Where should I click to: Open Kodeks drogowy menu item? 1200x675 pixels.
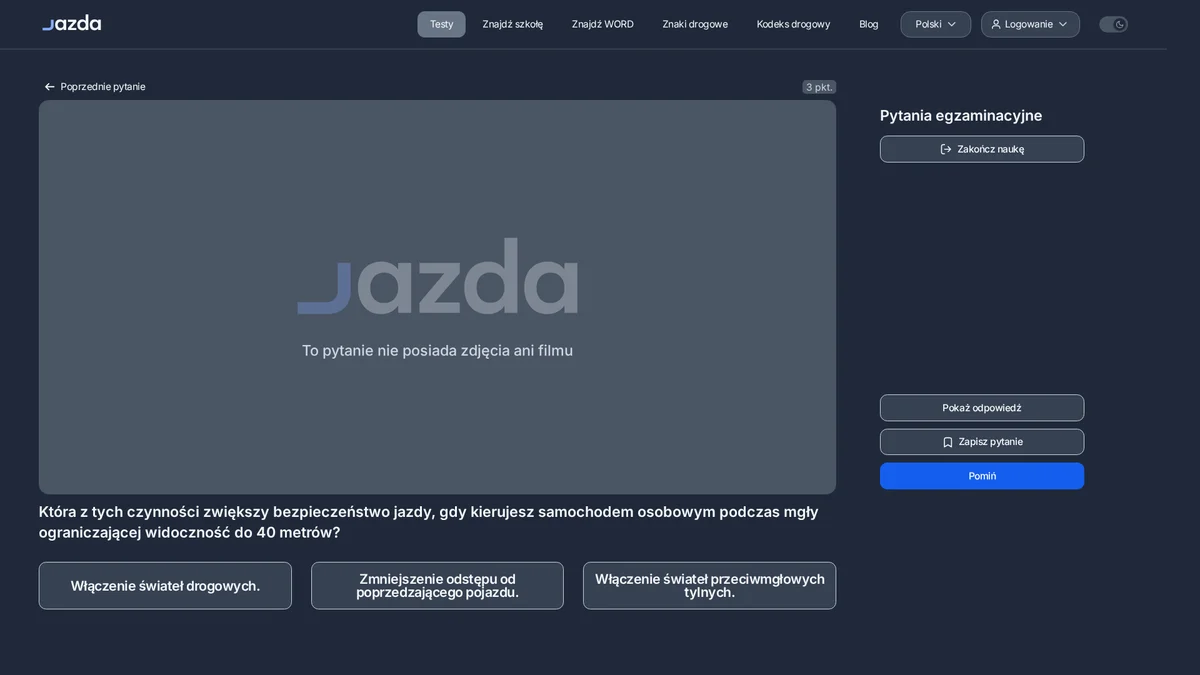[793, 24]
